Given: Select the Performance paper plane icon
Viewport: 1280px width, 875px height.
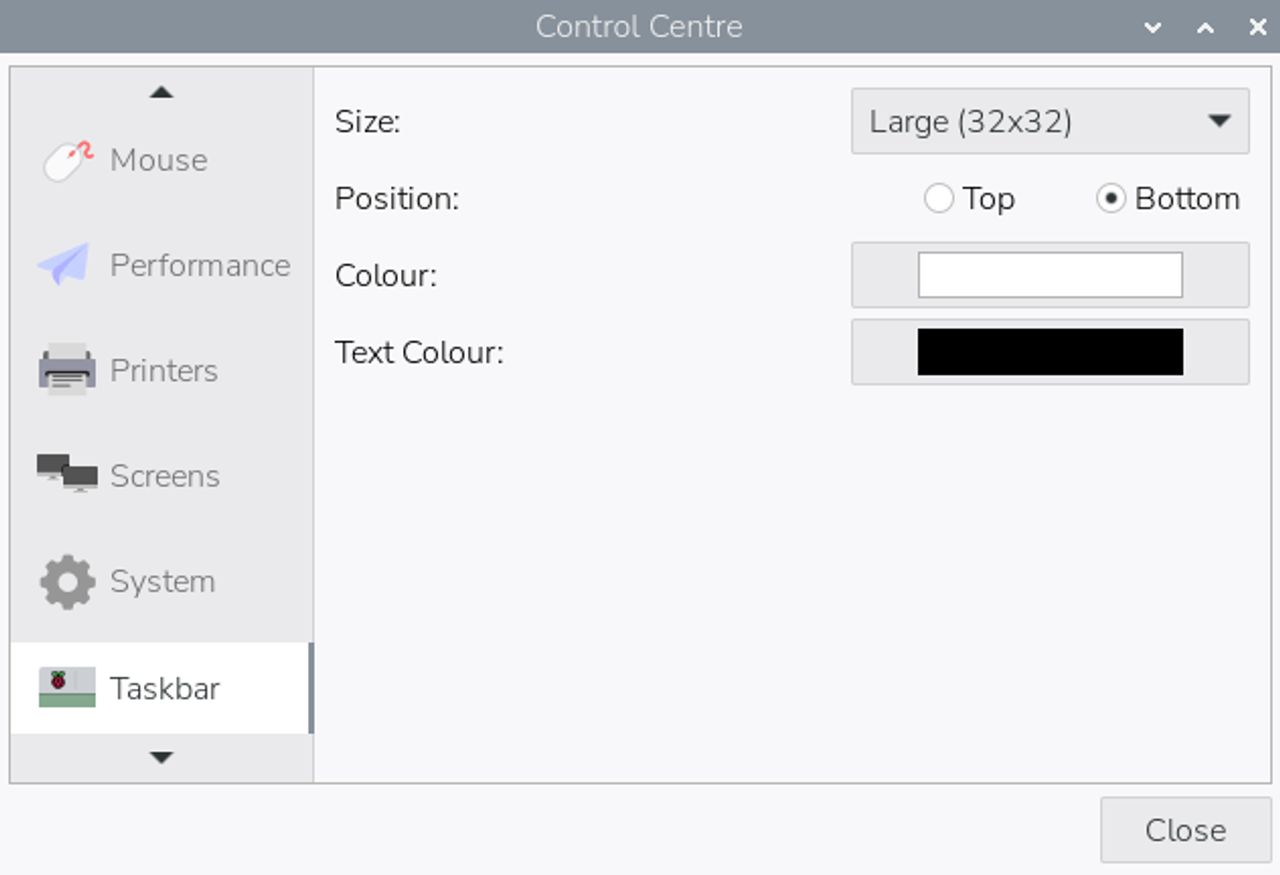Looking at the screenshot, I should tap(64, 265).
